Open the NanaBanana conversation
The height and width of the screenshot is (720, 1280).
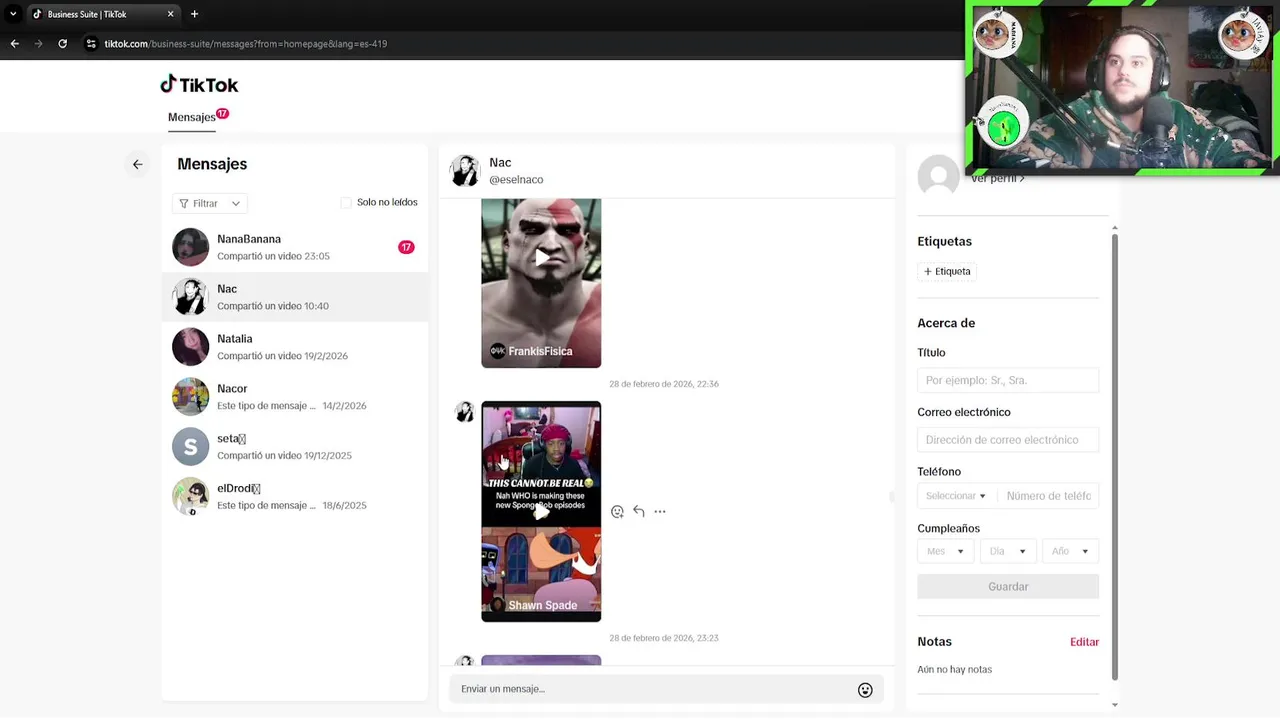pos(295,247)
